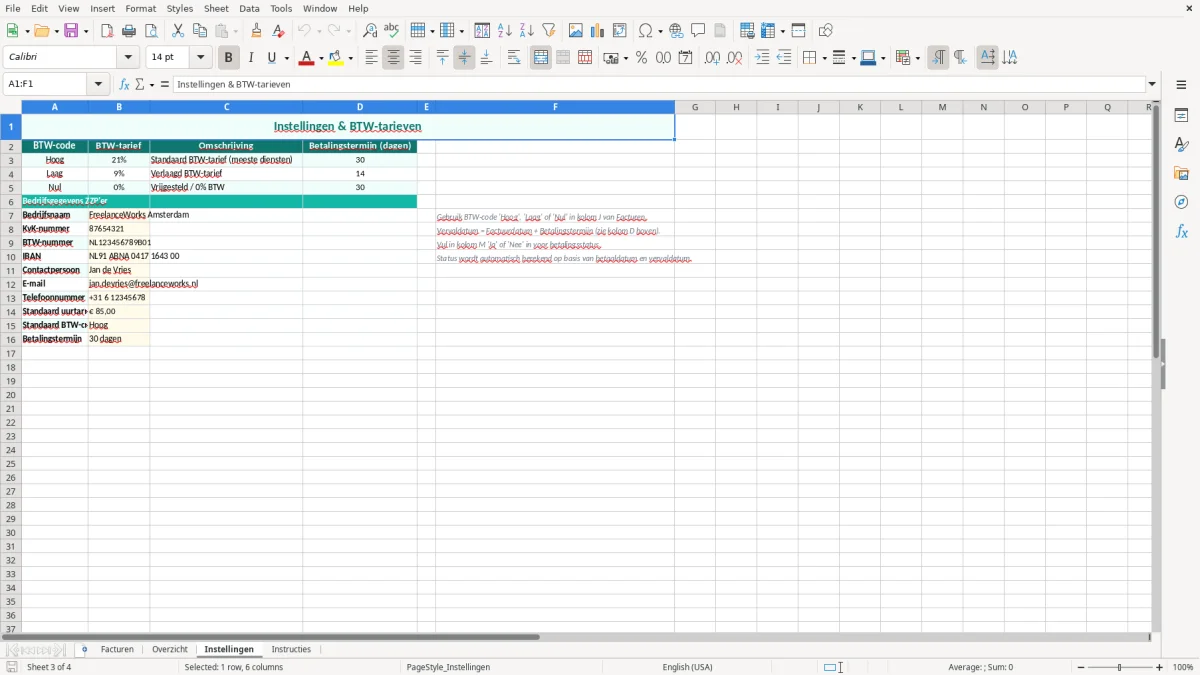Insert a hyperlink
The width and height of the screenshot is (1200, 675).
click(x=676, y=31)
